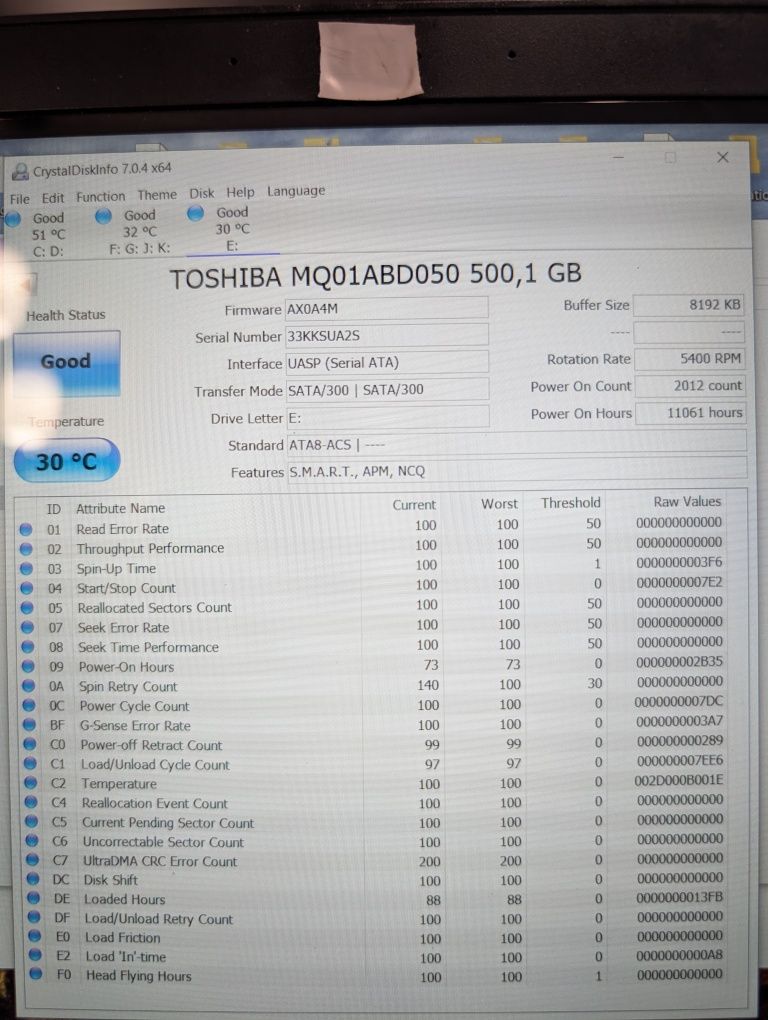Click the Attribute Name column header
Image resolution: width=768 pixels, height=1020 pixels.
[x=120, y=509]
